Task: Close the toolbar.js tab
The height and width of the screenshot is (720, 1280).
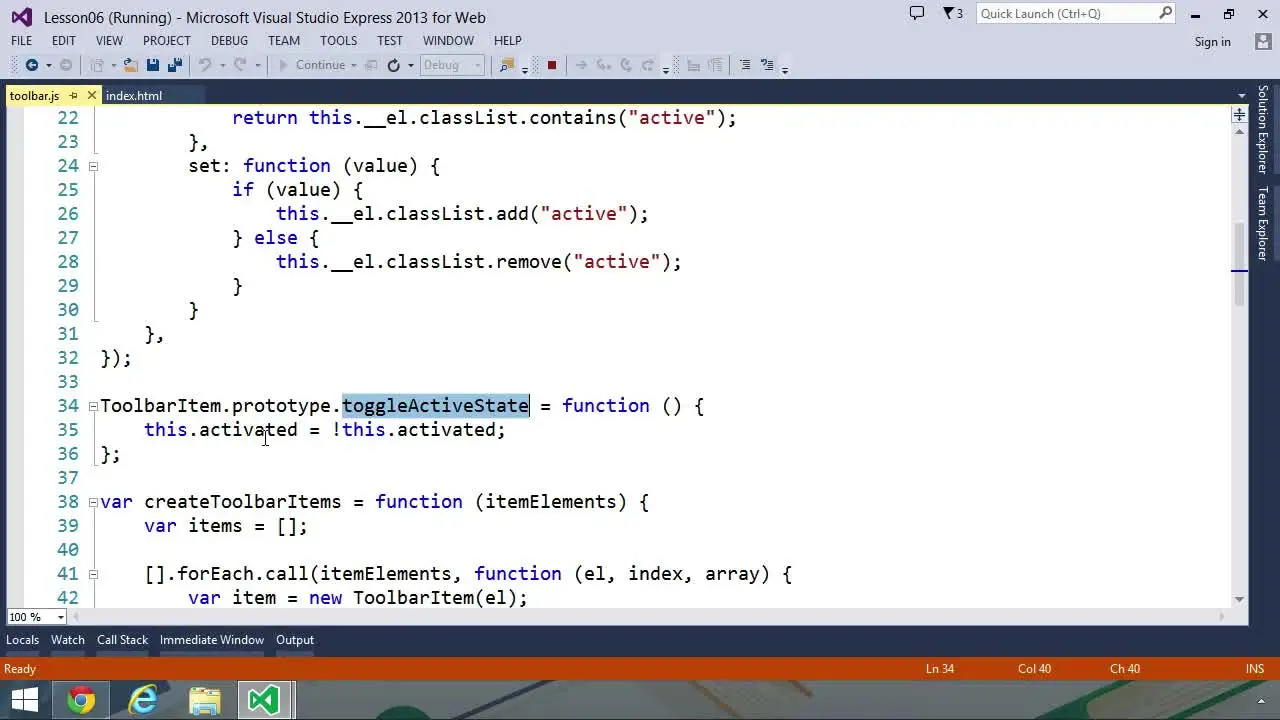Action: click(x=91, y=95)
